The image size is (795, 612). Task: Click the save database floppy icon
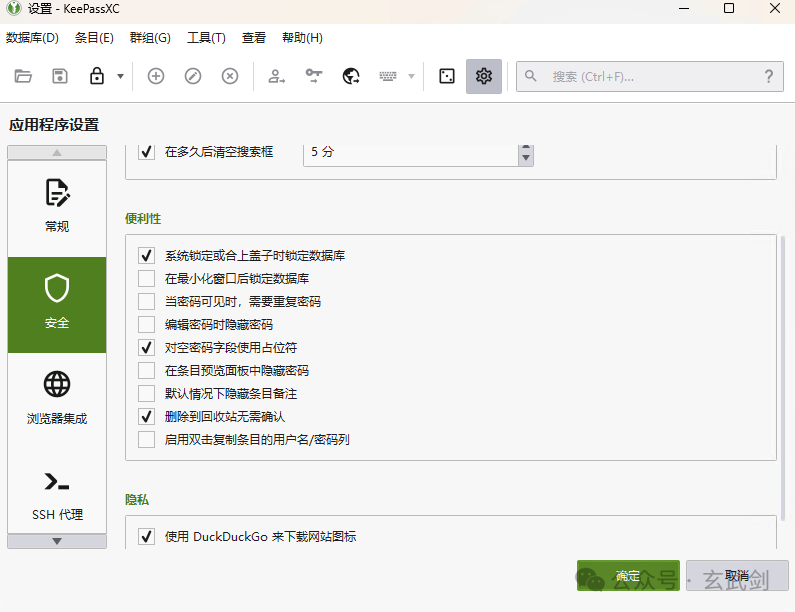[x=60, y=77]
